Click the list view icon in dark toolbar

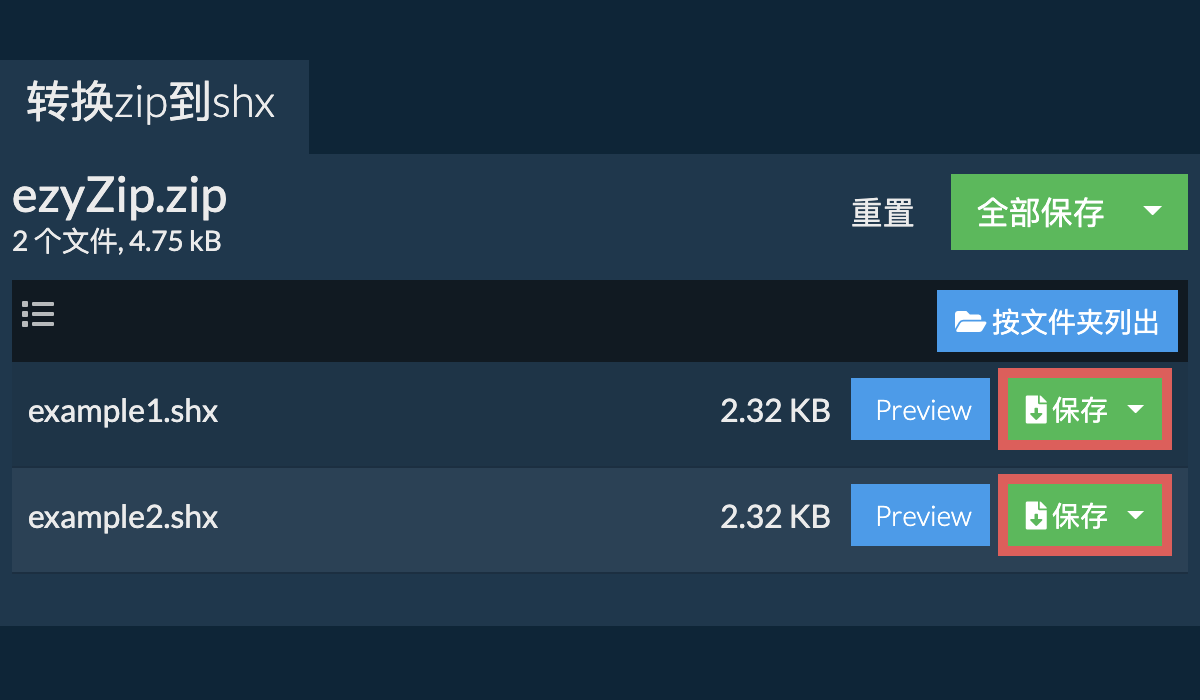coord(38,314)
